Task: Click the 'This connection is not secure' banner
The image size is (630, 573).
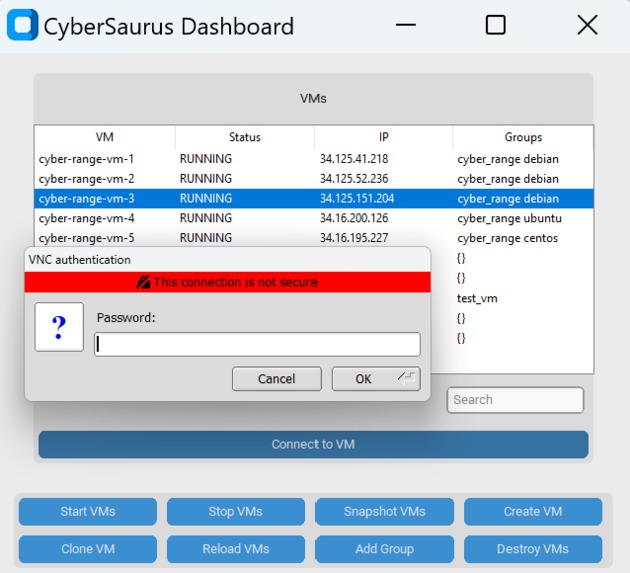Action: point(227,282)
